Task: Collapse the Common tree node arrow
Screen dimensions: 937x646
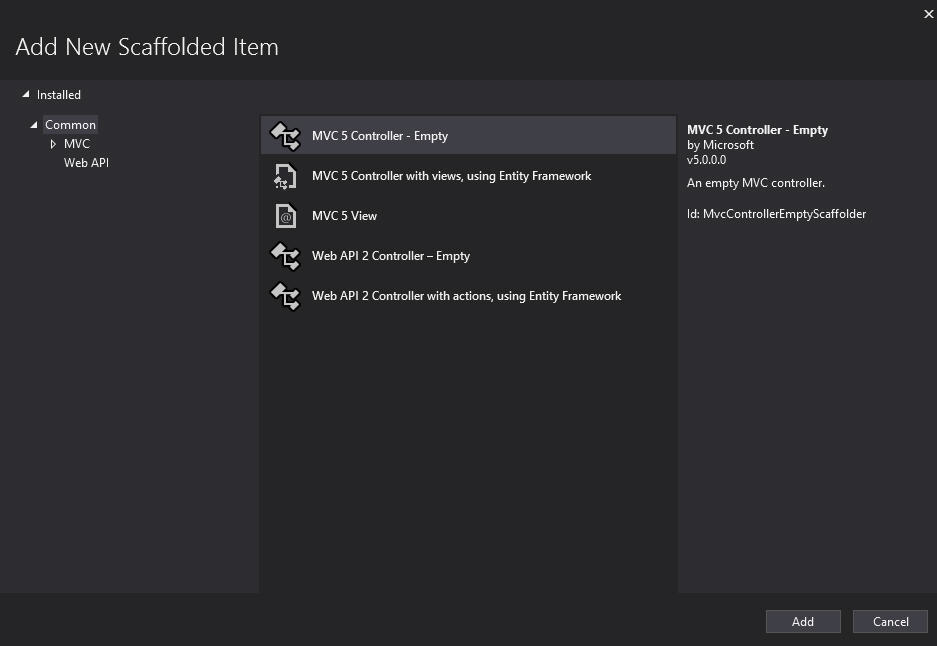Action: [34, 125]
